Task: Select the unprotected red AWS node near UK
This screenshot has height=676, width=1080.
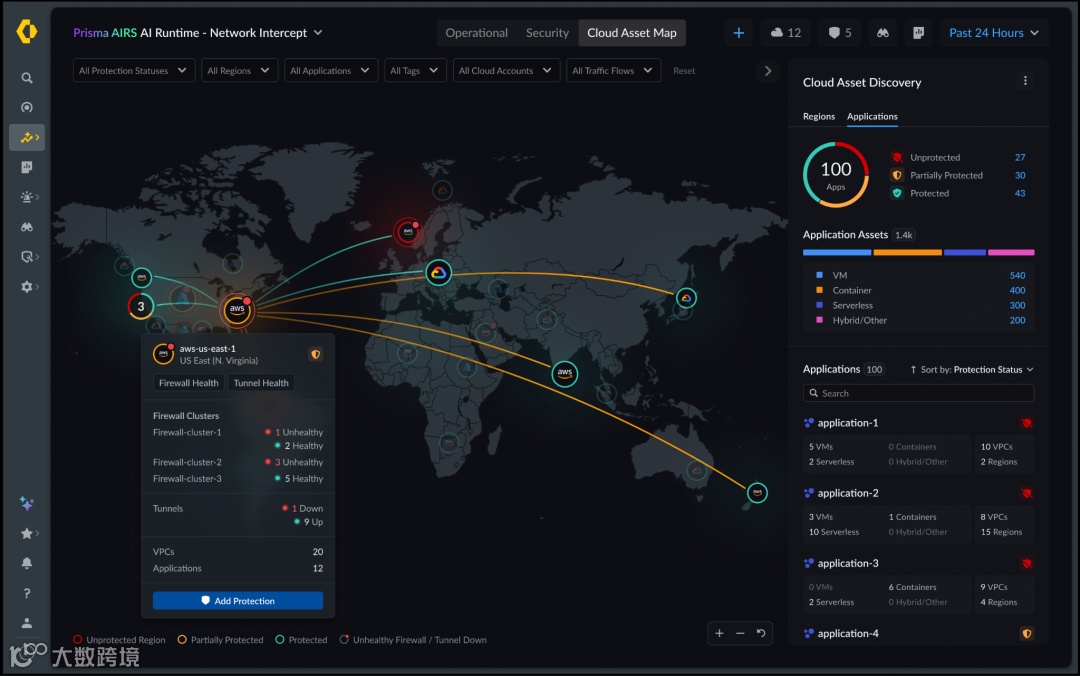Action: [x=408, y=232]
